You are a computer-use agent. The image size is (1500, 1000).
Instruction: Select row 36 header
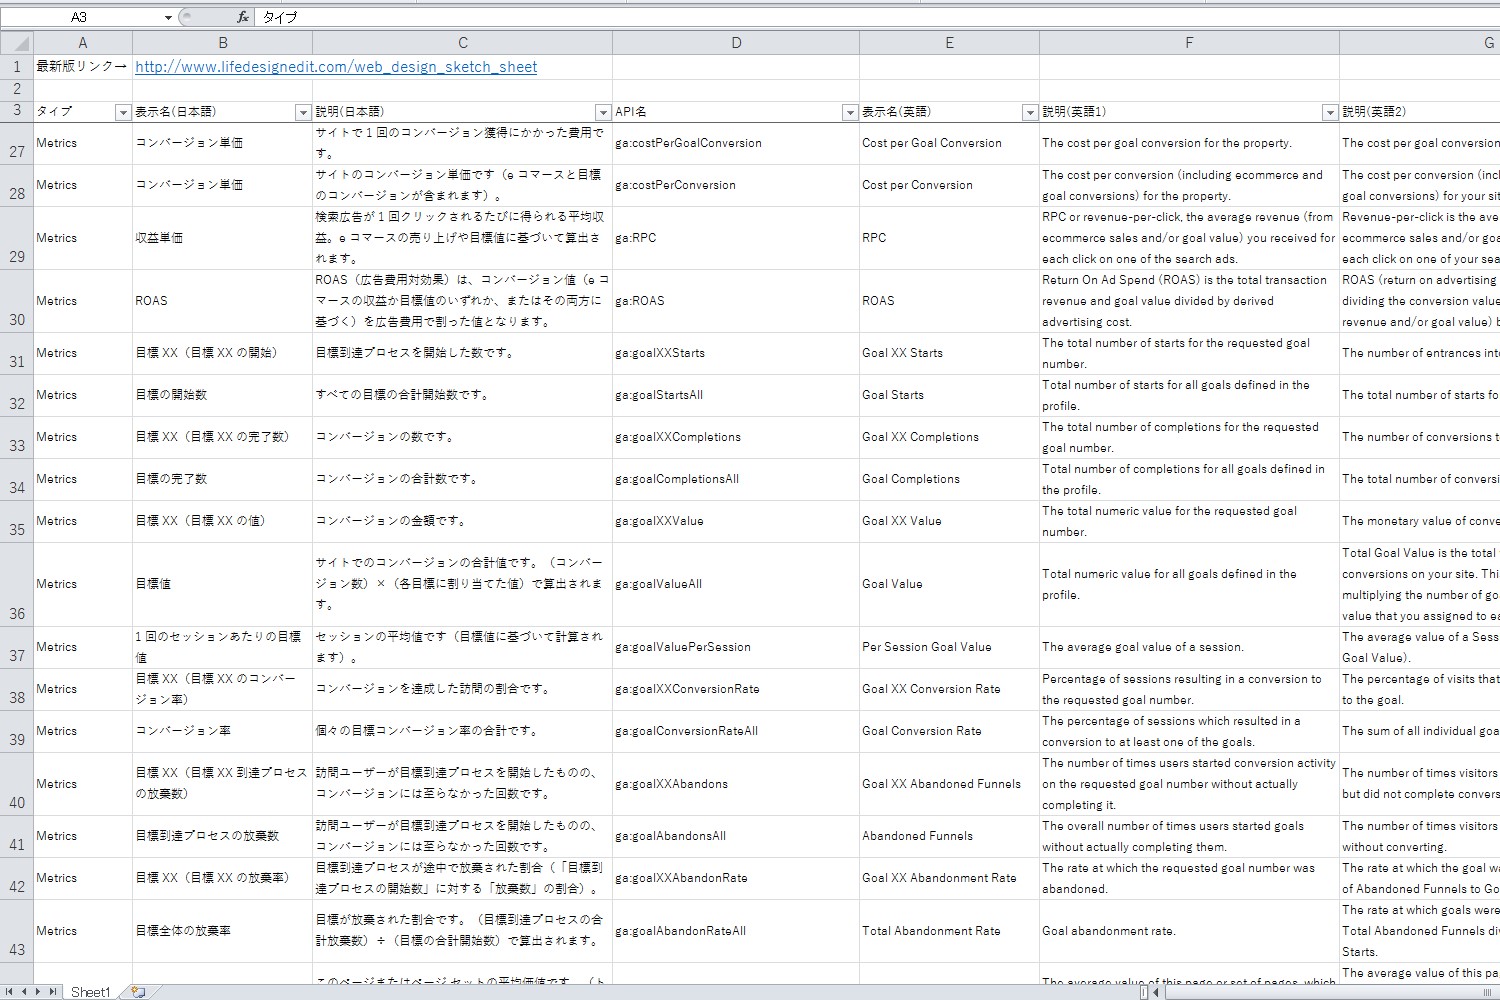pyautogui.click(x=17, y=585)
